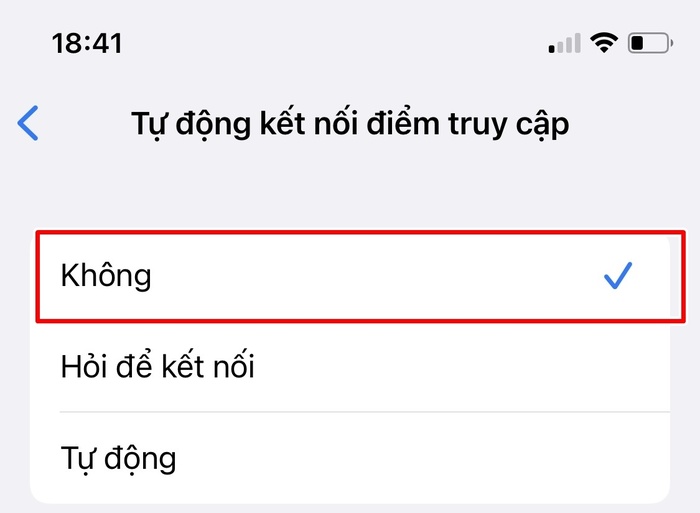Click the battery level icon
The image size is (700, 513).
click(x=648, y=43)
